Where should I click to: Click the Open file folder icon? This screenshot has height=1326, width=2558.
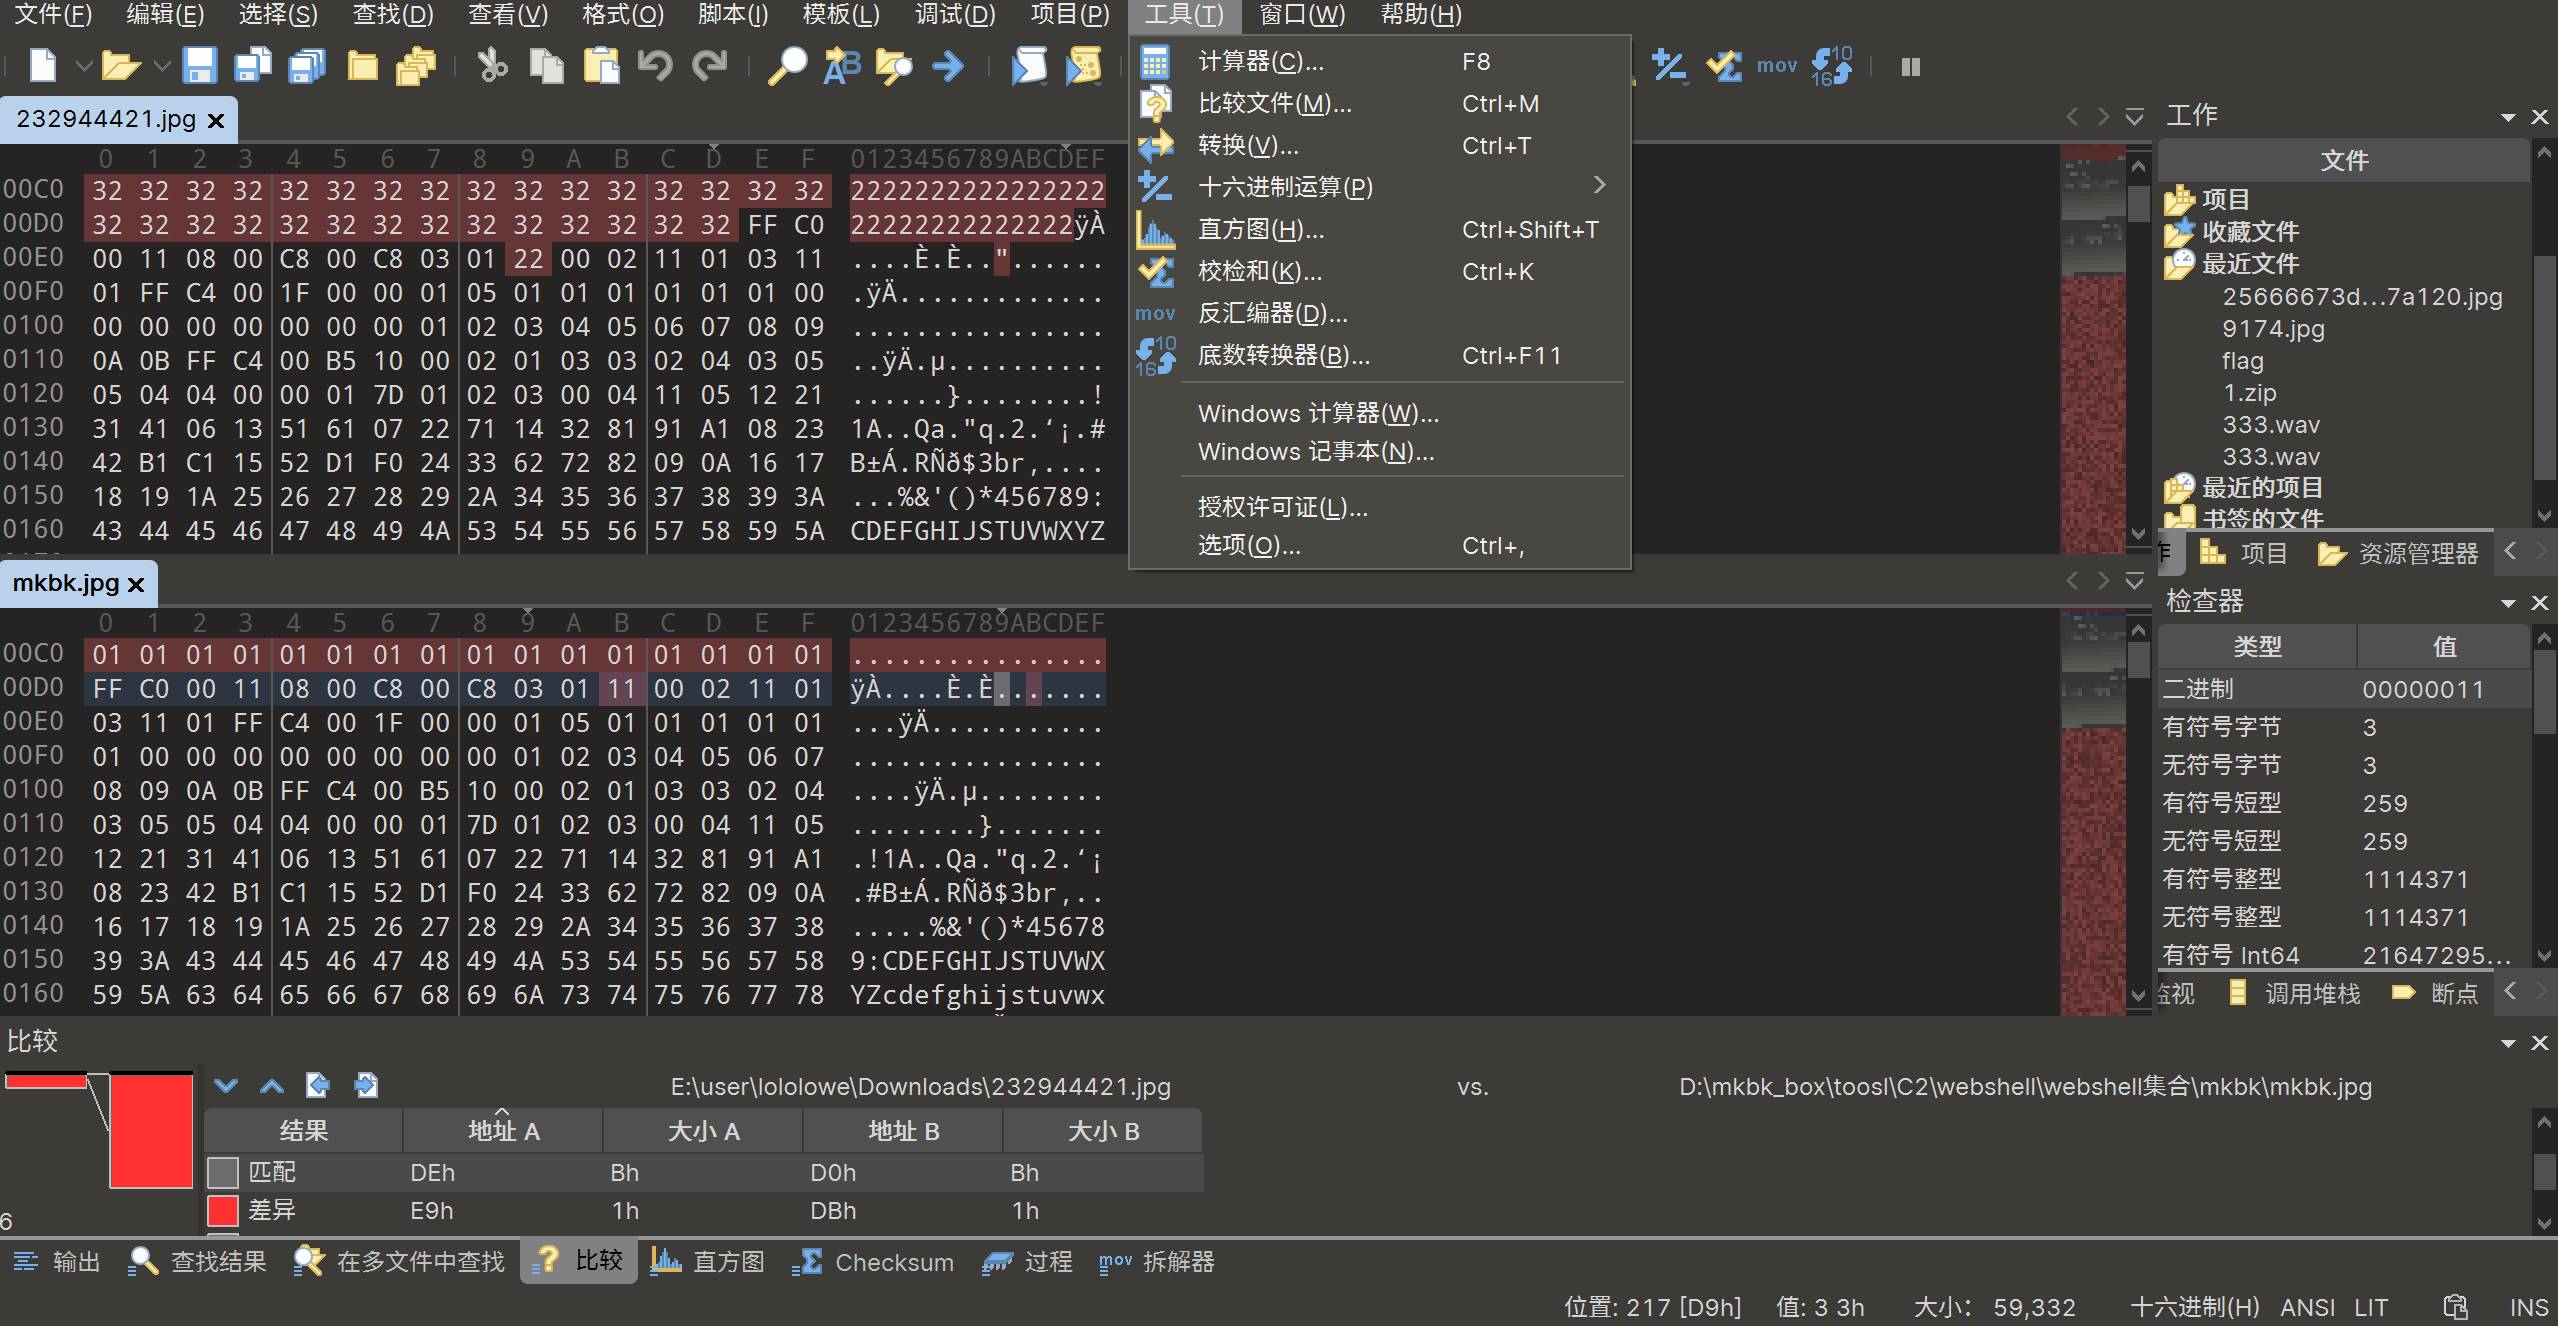tap(119, 66)
